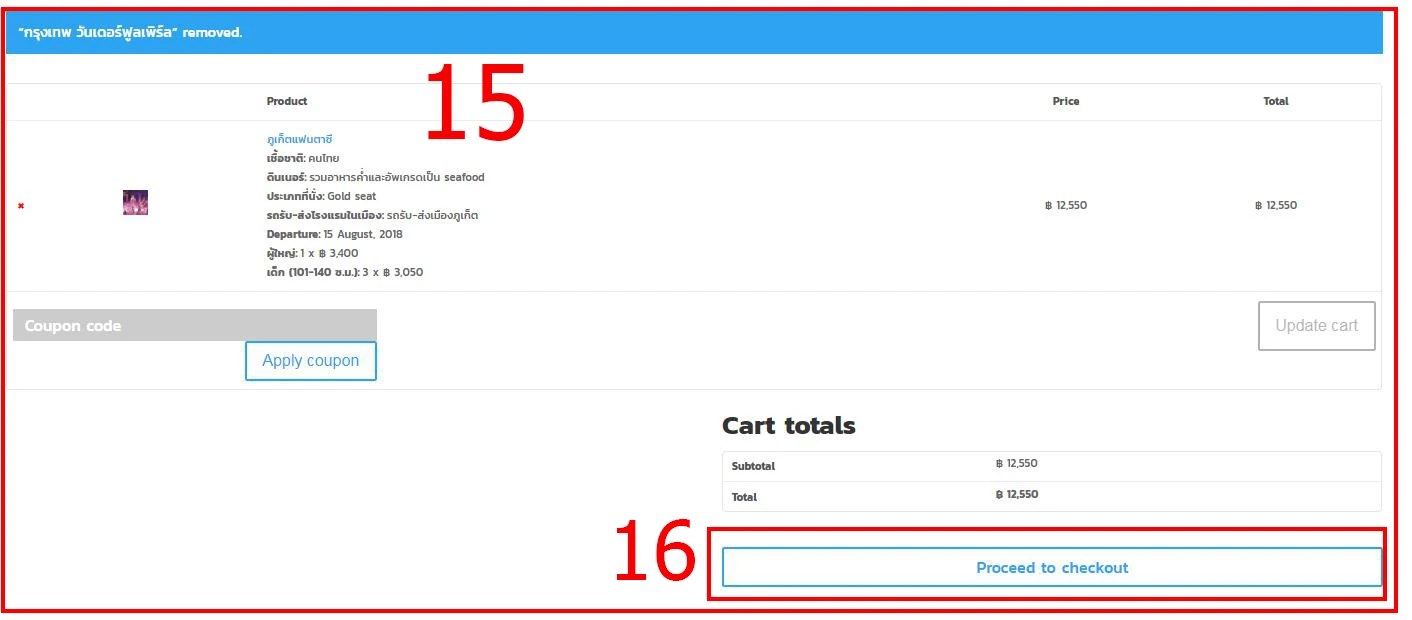The image size is (1412, 620).
Task: Click the Subtotal amount ฿ 12,550
Action: point(1017,464)
